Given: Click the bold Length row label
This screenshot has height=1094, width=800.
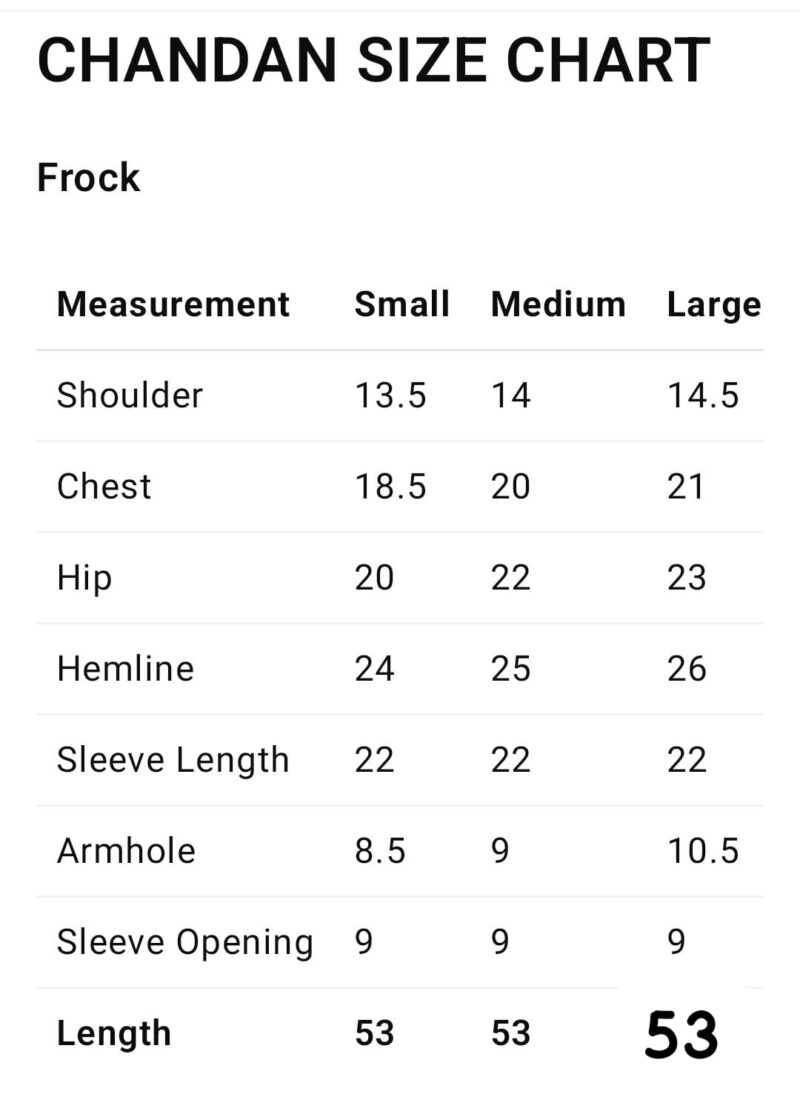Looking at the screenshot, I should 114,1033.
